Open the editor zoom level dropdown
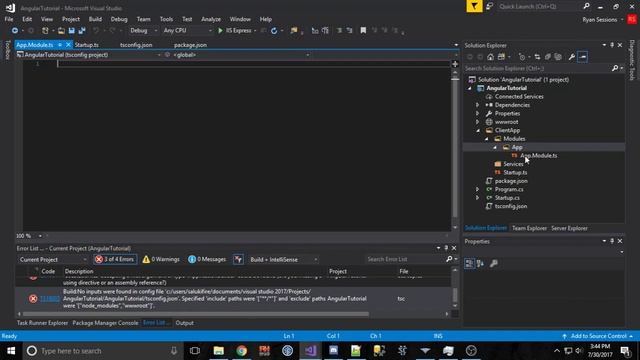Viewport: 640px width, 360px height. click(x=40, y=236)
